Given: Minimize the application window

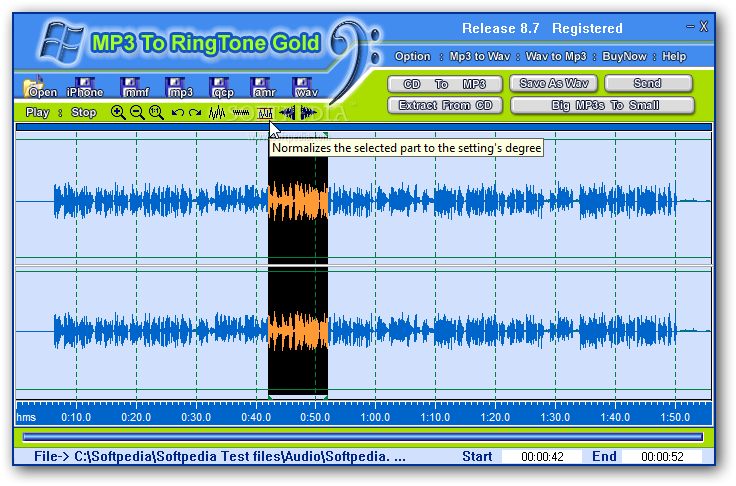Looking at the screenshot, I should [690, 27].
